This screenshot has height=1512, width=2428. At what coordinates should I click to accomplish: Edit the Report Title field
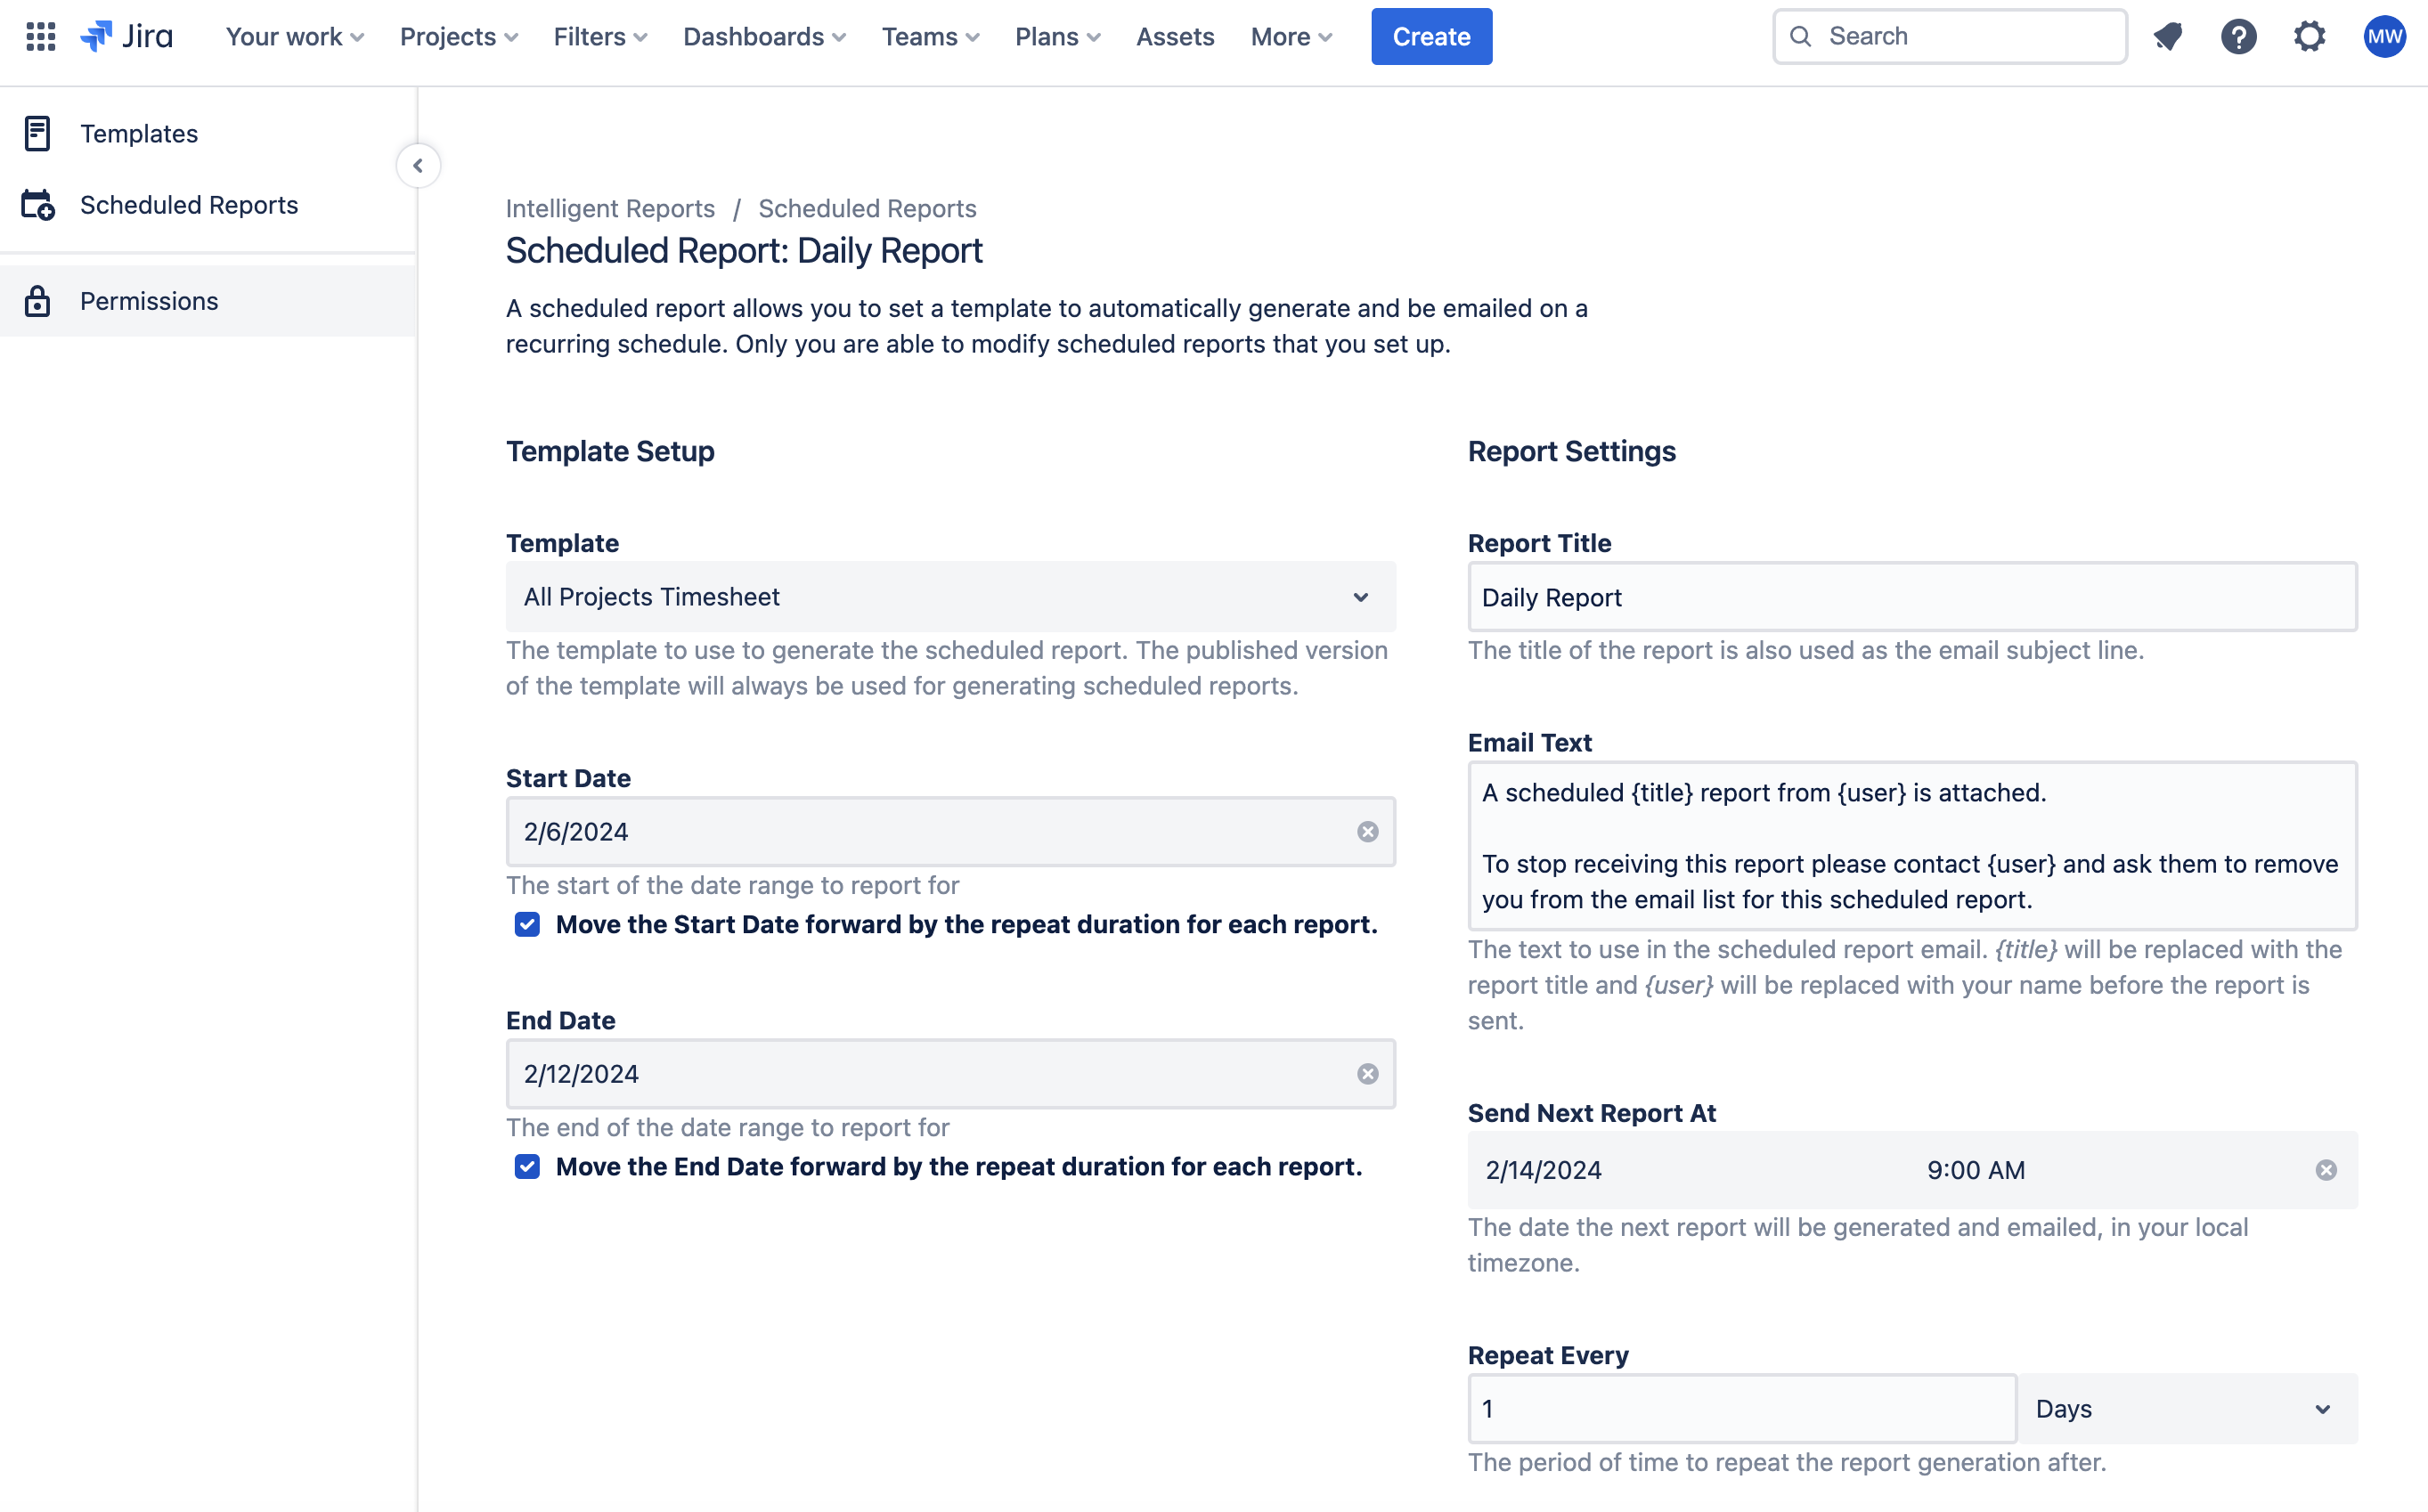[1911, 597]
